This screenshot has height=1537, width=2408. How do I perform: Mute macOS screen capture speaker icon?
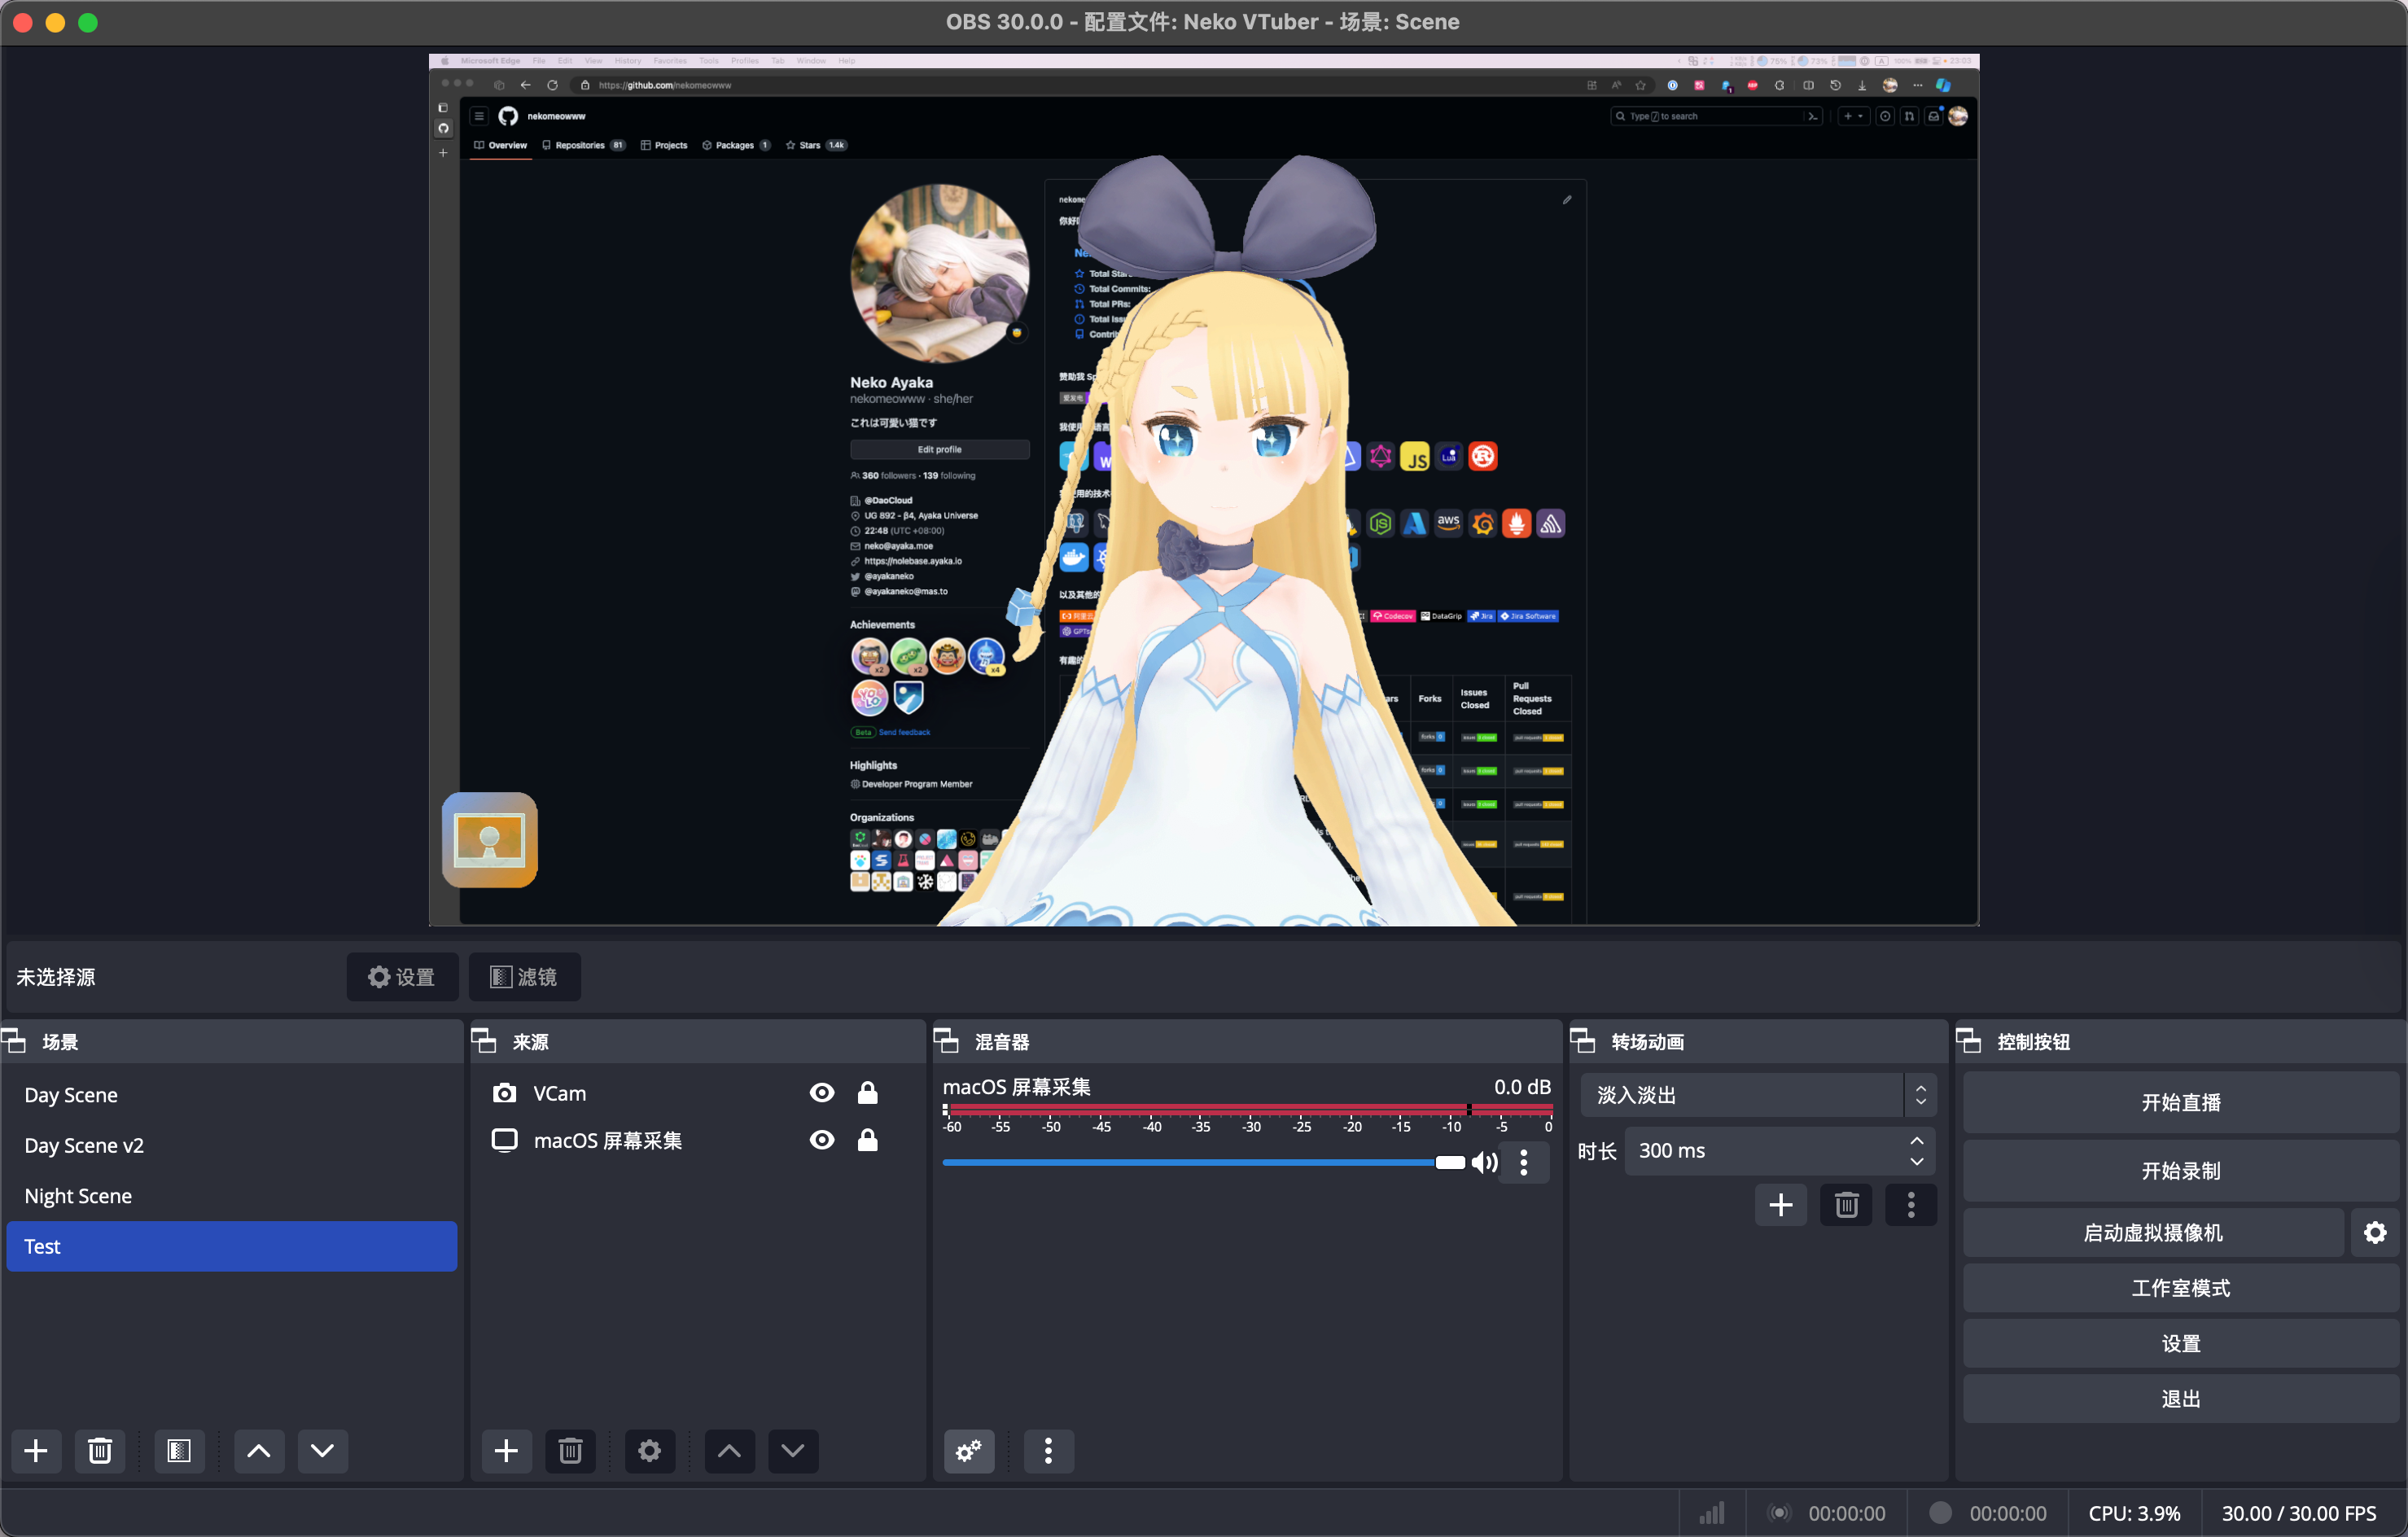[x=1484, y=1162]
